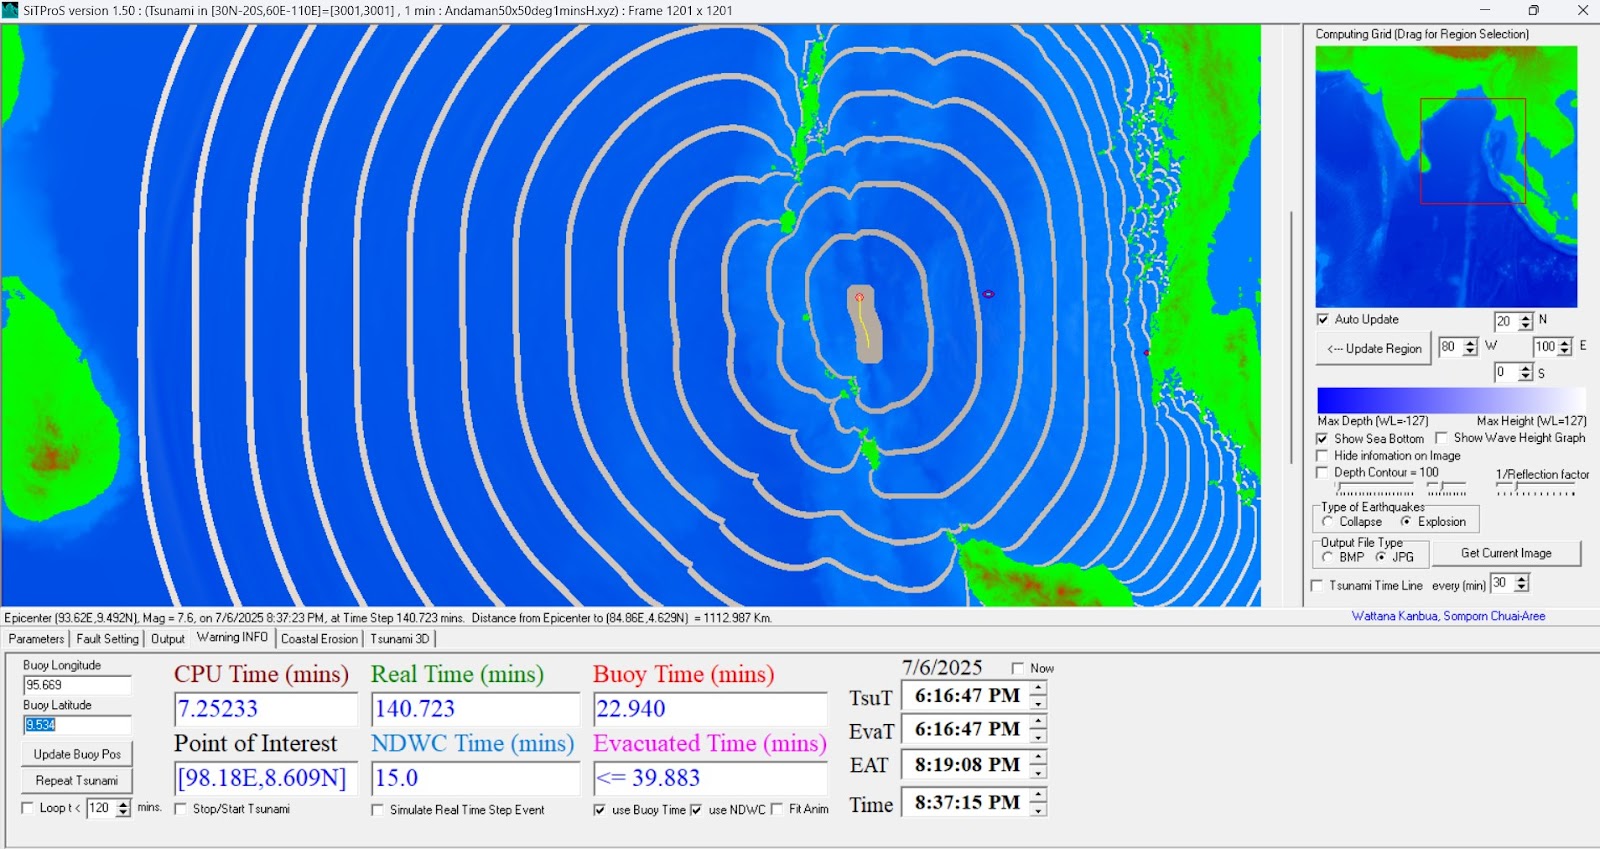1600x849 pixels.
Task: Click the 7/6/2025 date label
Action: coord(942,667)
